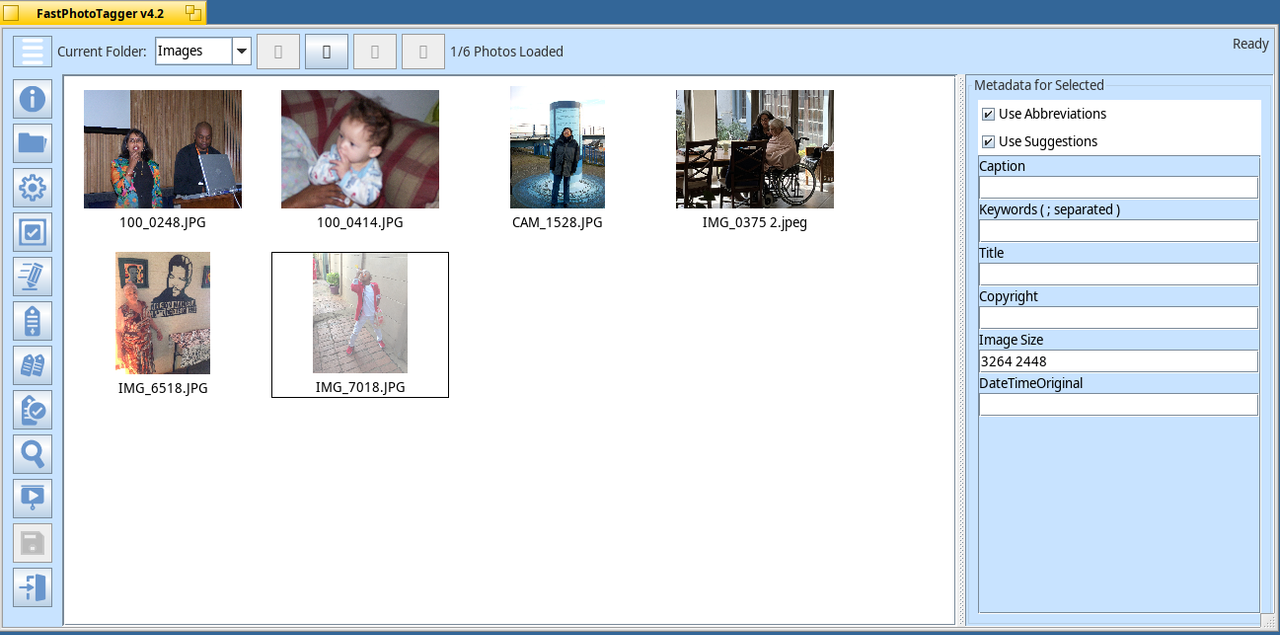The height and width of the screenshot is (635, 1280).
Task: Click the third toolbar button after folder dropdown
Action: click(x=375, y=51)
